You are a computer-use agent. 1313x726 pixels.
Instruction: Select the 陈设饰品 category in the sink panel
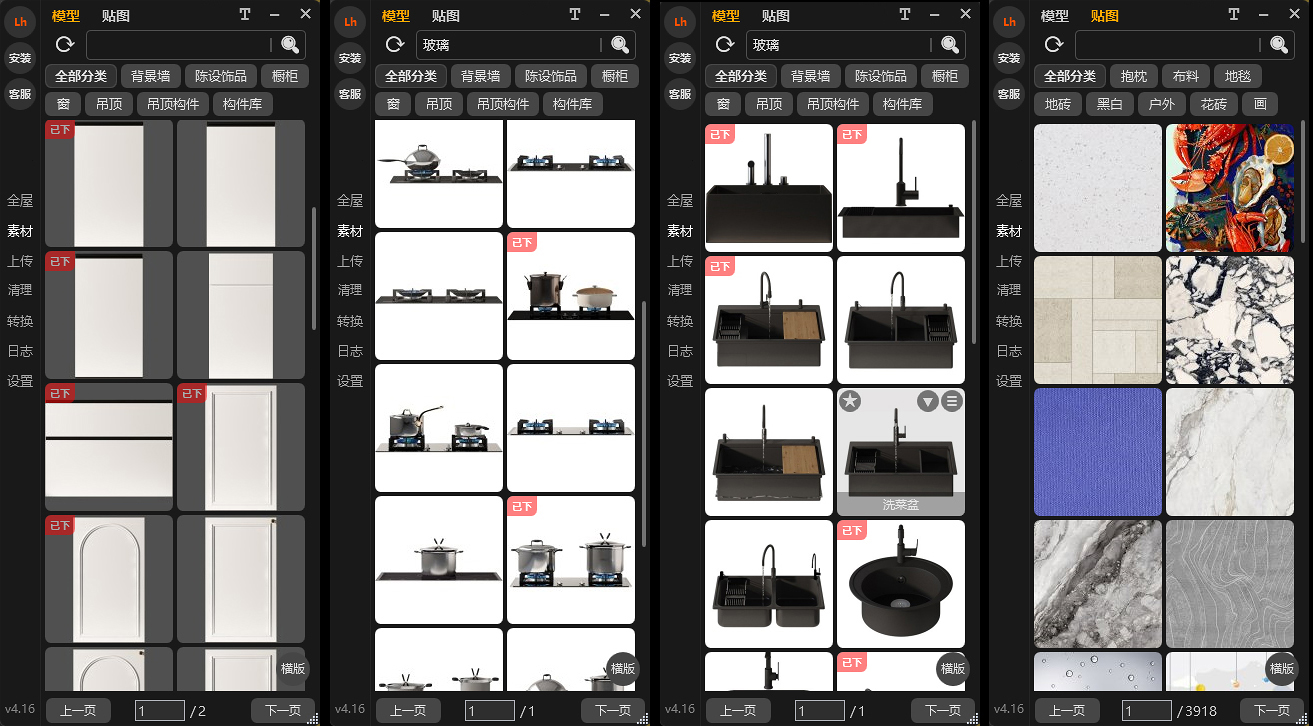click(x=880, y=76)
